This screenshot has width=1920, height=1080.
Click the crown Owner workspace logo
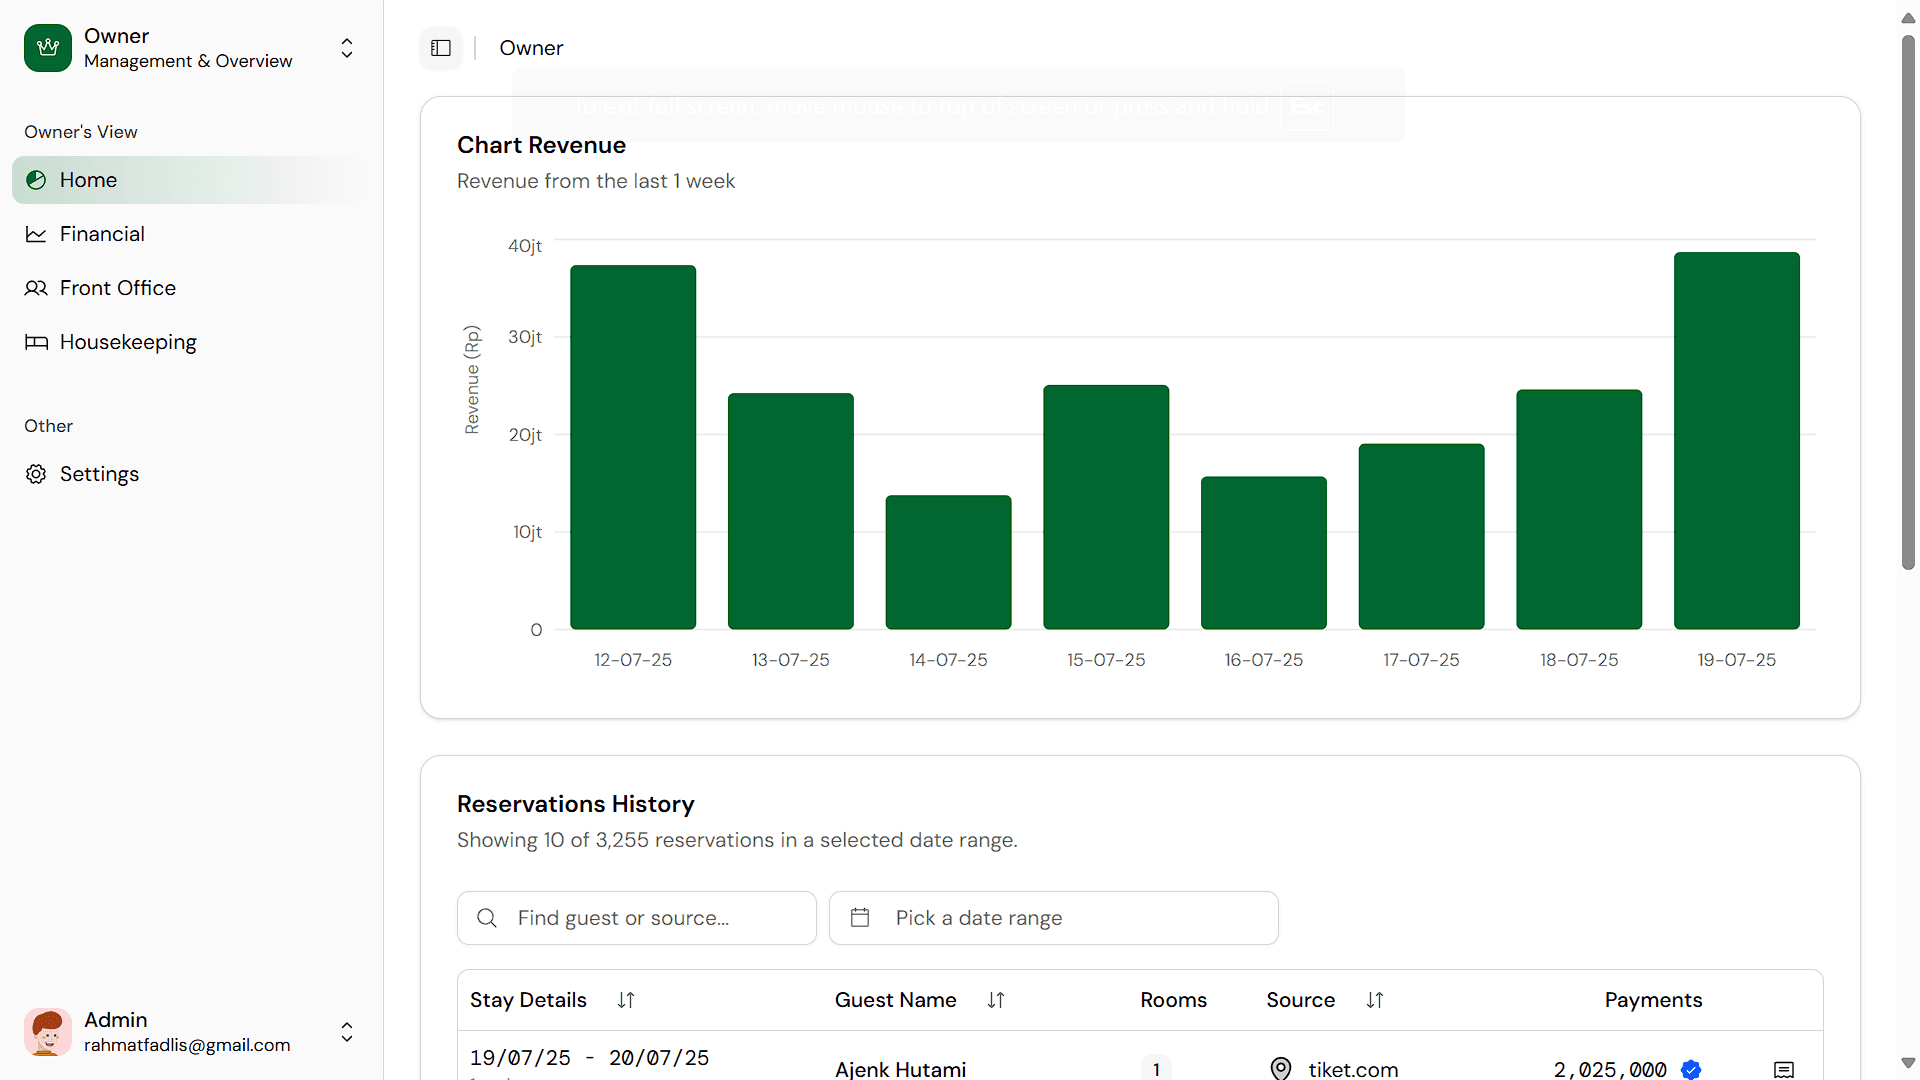click(x=47, y=47)
